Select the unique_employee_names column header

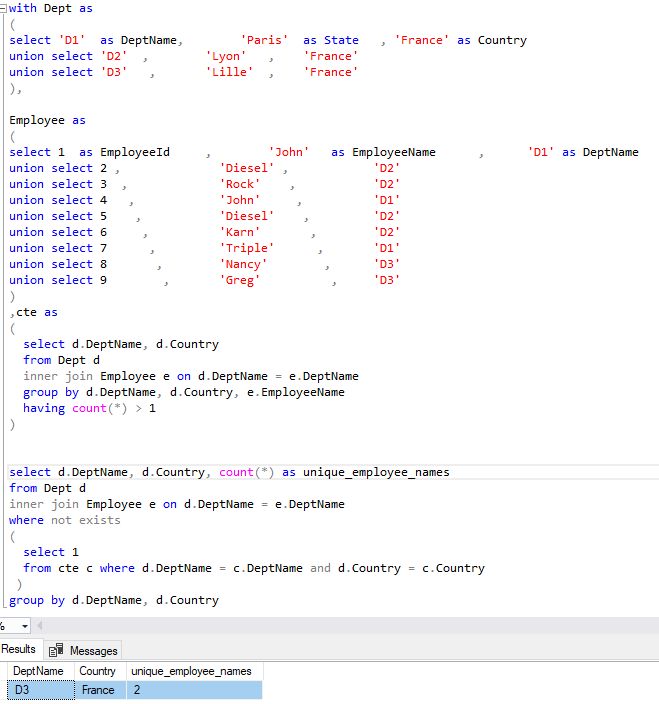coord(191,671)
